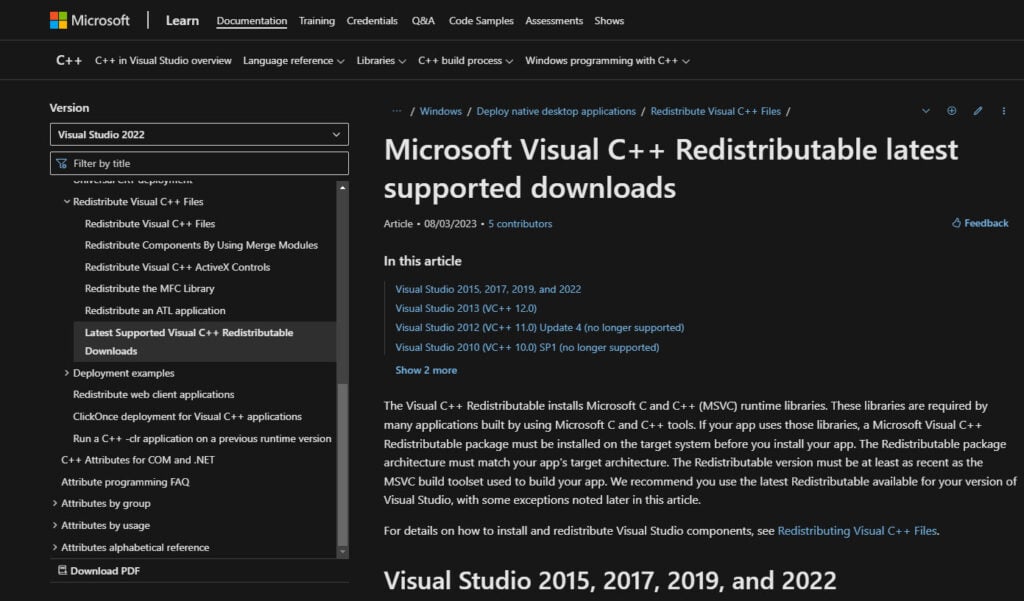Open the Credentials page
The height and width of the screenshot is (601, 1024).
(x=372, y=21)
